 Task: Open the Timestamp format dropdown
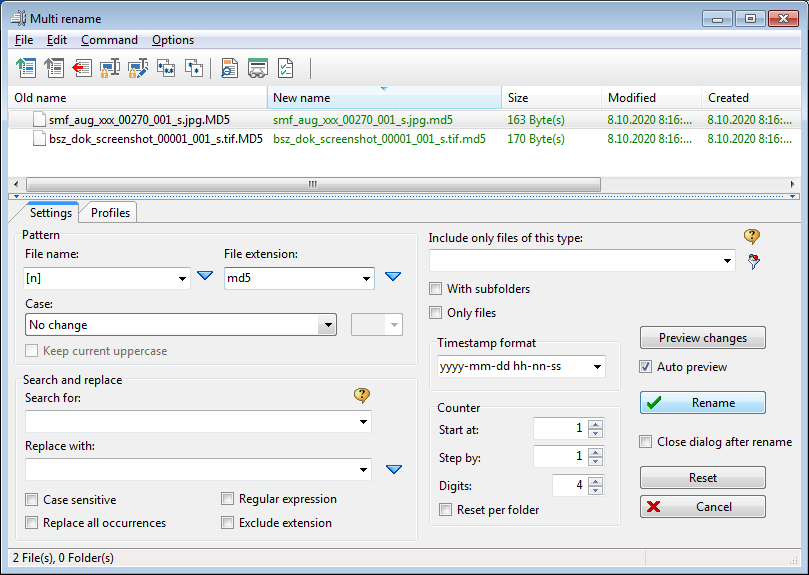click(597, 367)
